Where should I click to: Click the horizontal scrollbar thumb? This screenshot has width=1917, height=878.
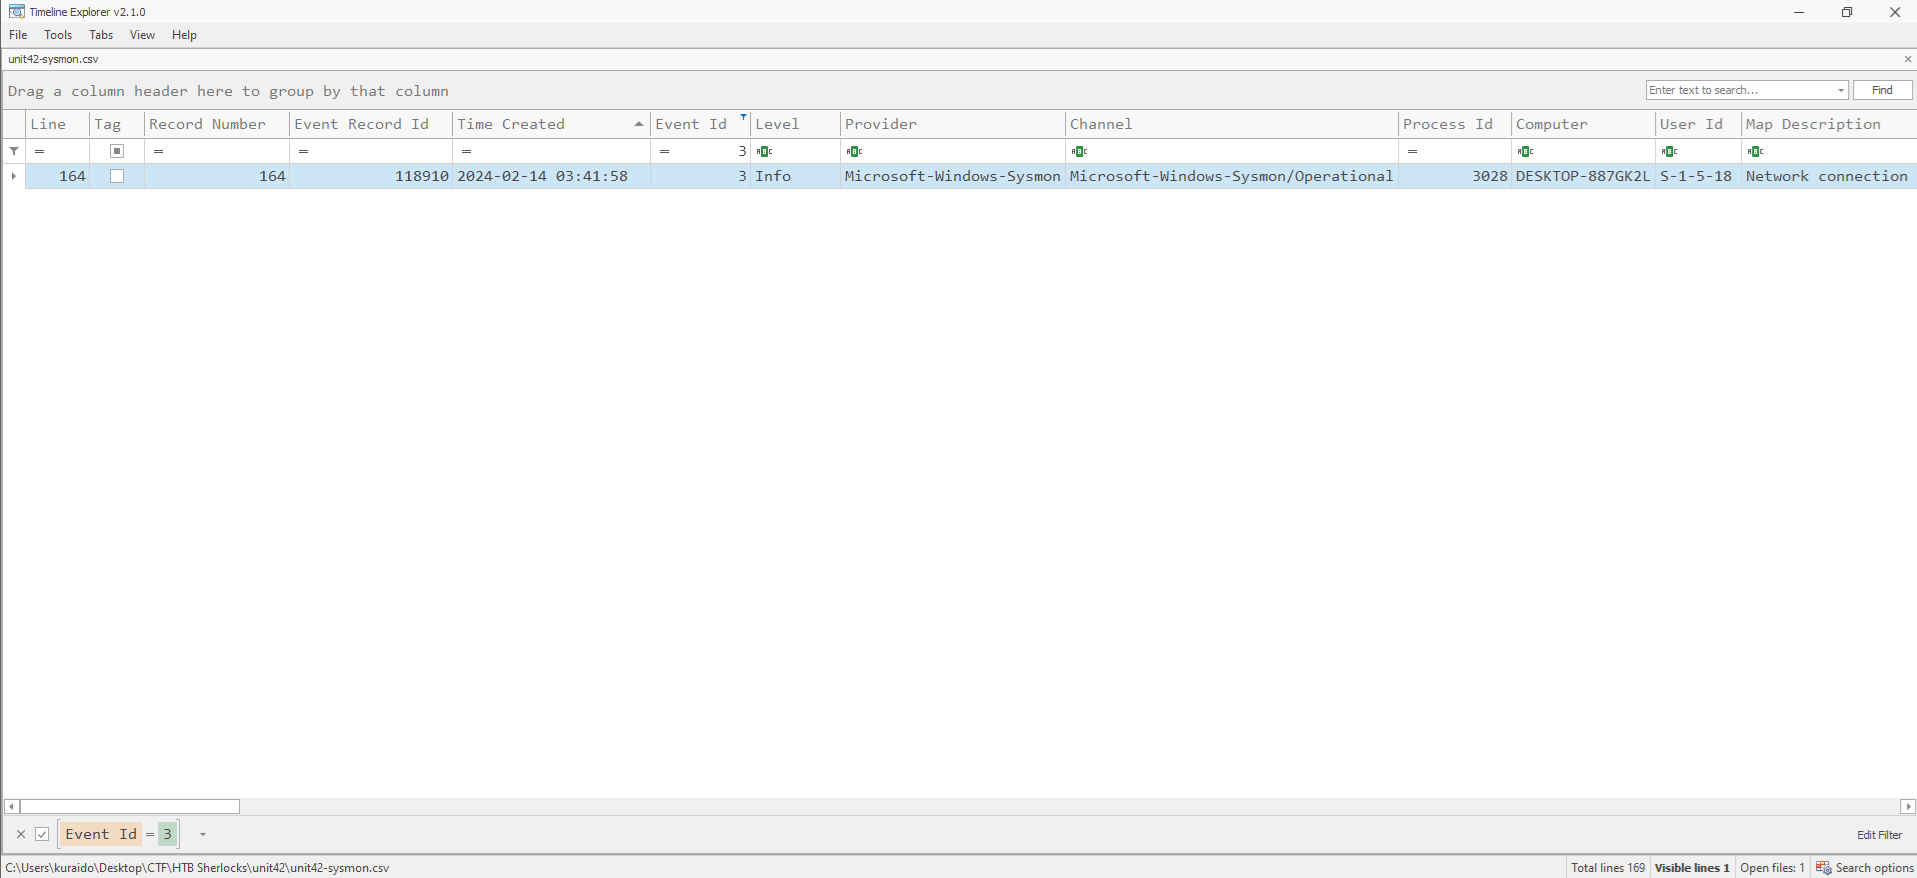coord(130,806)
